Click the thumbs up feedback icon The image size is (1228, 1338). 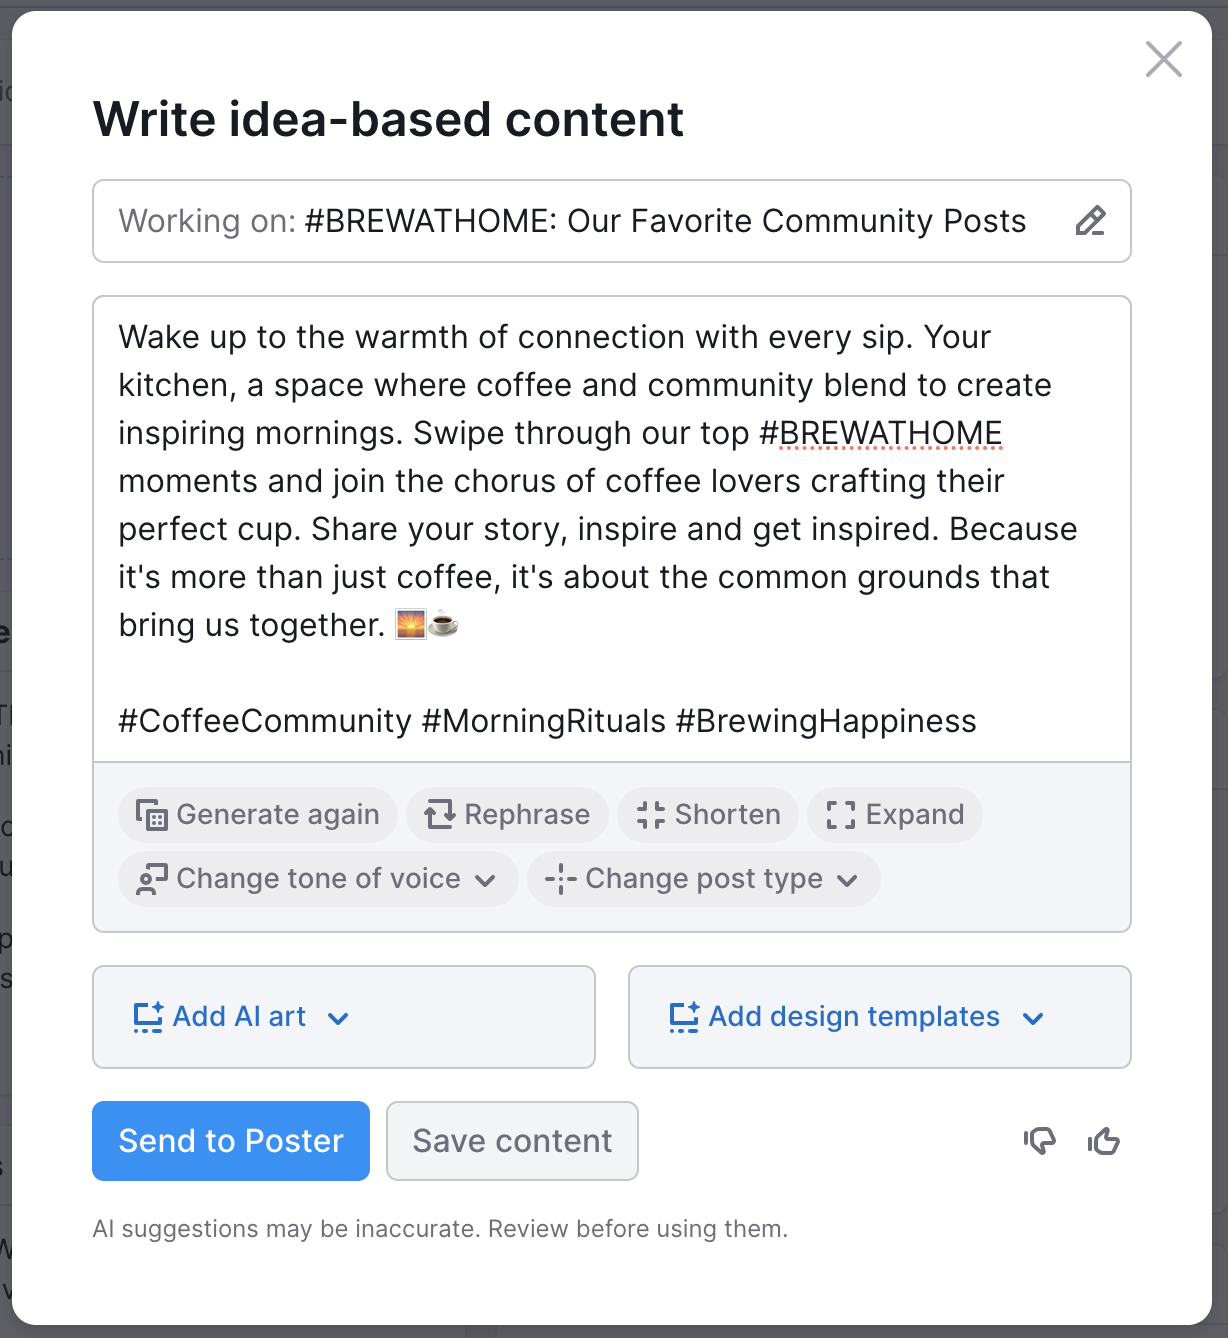[1104, 1141]
